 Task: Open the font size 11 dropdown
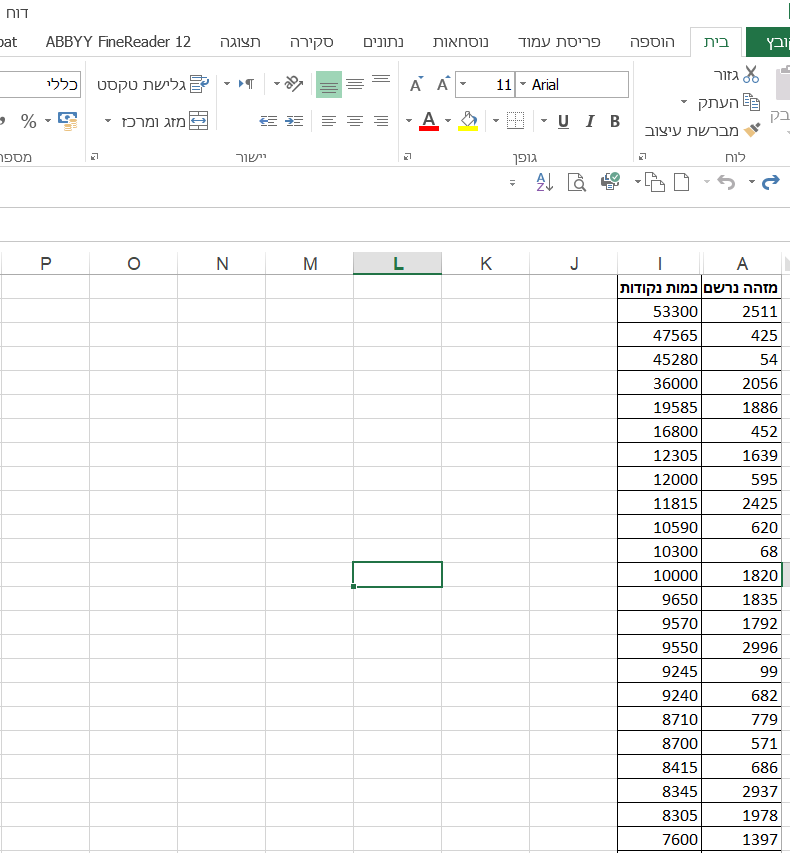(x=463, y=84)
